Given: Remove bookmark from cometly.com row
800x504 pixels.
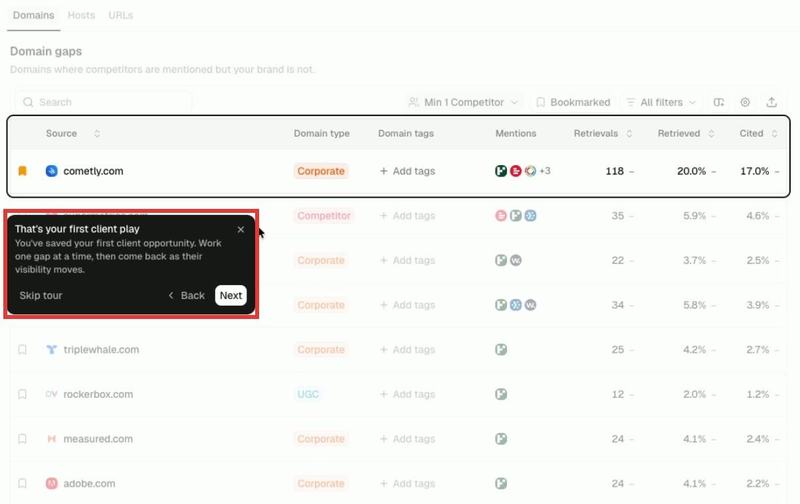Looking at the screenshot, I should point(22,171).
